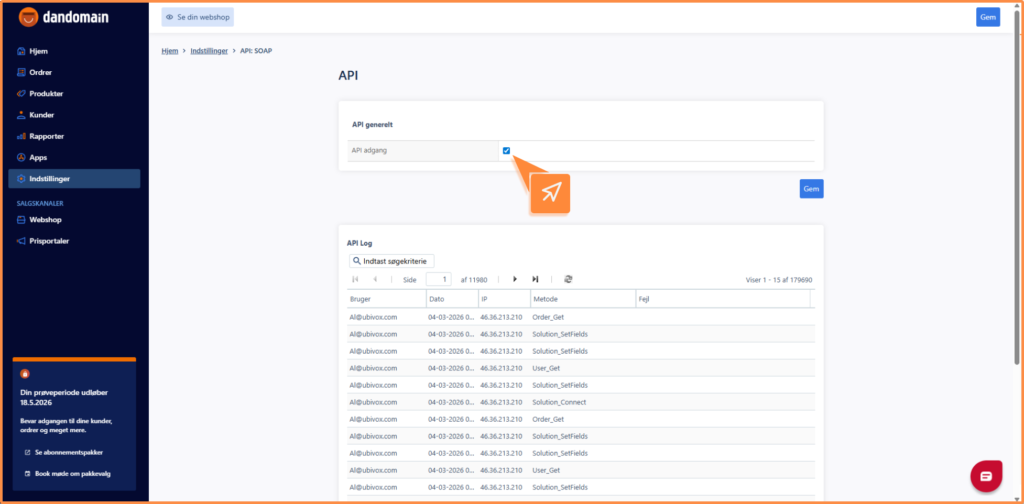Go to previous page of API log
1024x504 pixels.
coord(375,280)
